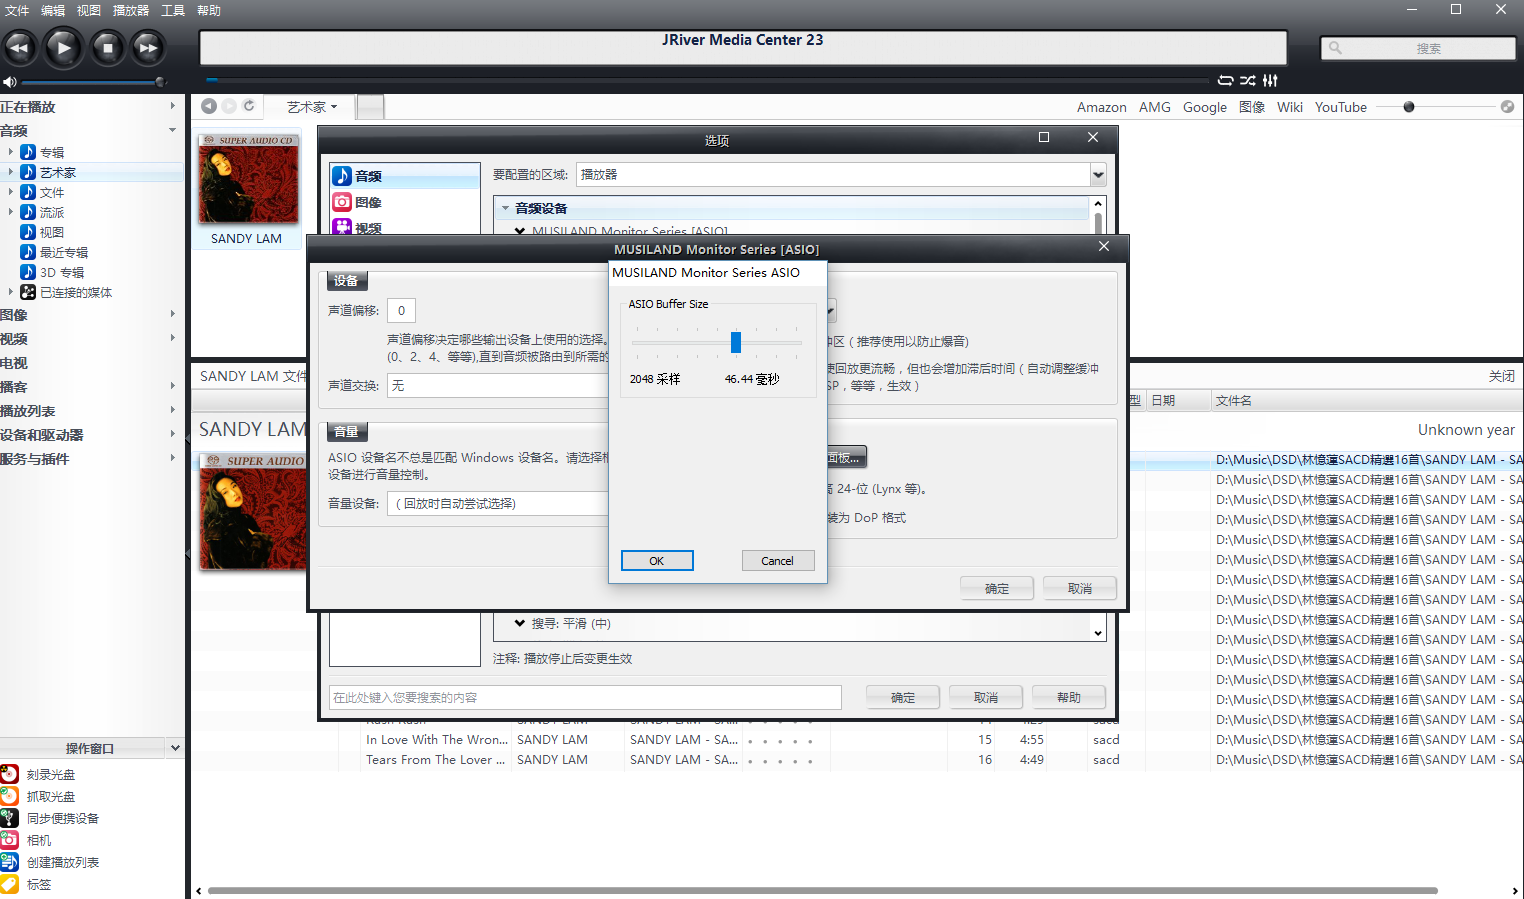Image resolution: width=1524 pixels, height=899 pixels.
Task: Click the YouTube link
Action: [1340, 107]
